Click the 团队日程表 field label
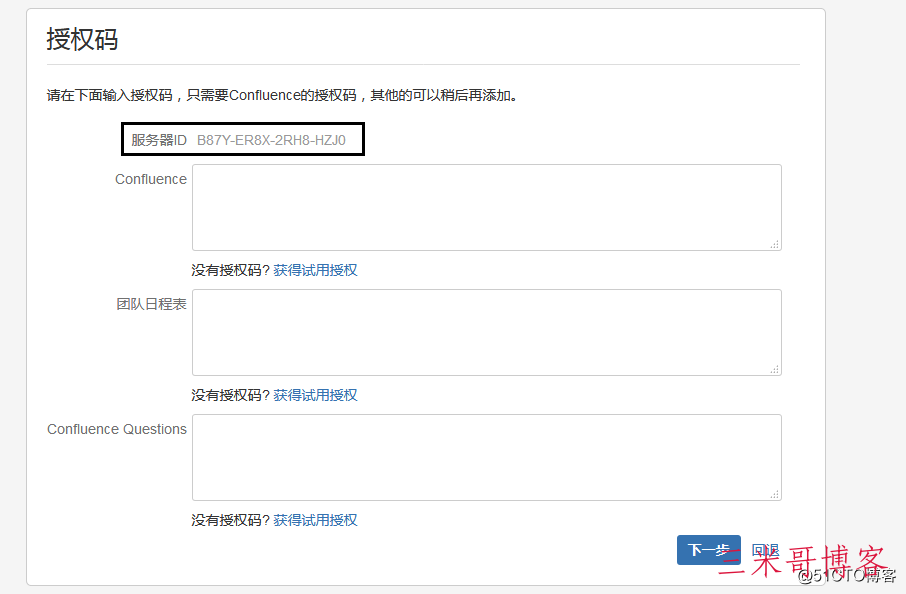The width and height of the screenshot is (906, 594). pyautogui.click(x=151, y=304)
